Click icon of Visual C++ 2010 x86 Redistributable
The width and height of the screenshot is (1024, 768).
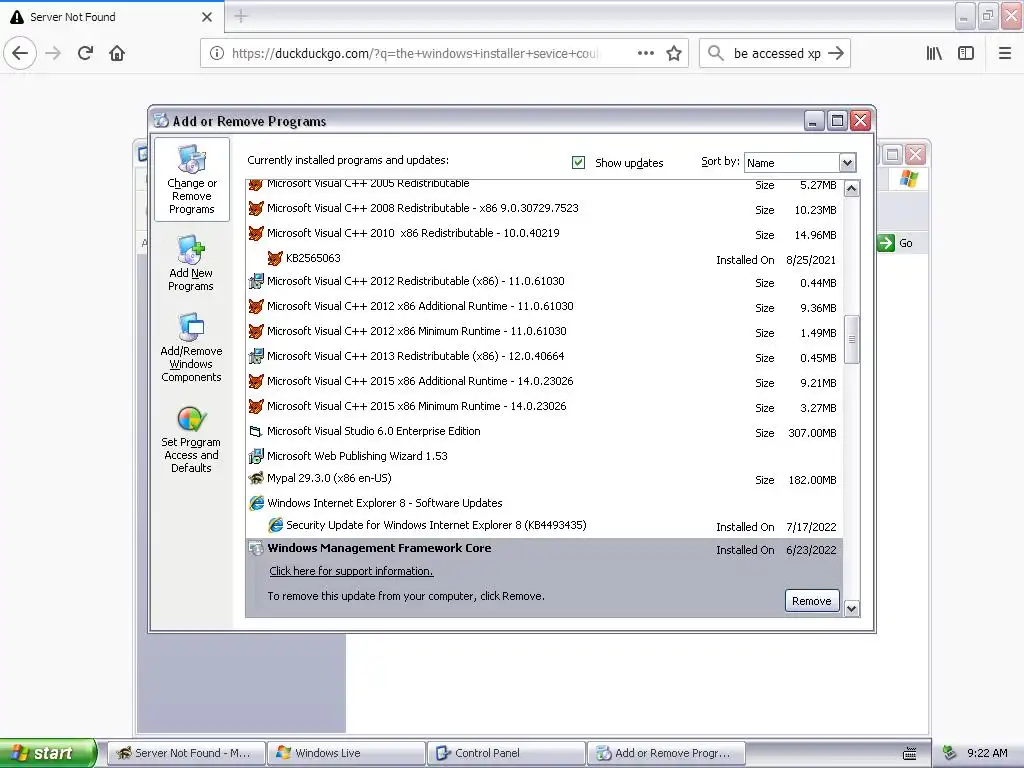(x=256, y=233)
